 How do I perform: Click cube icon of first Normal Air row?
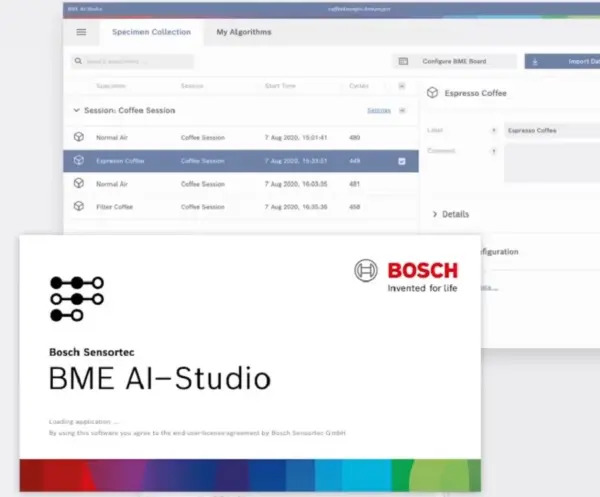pyautogui.click(x=79, y=136)
